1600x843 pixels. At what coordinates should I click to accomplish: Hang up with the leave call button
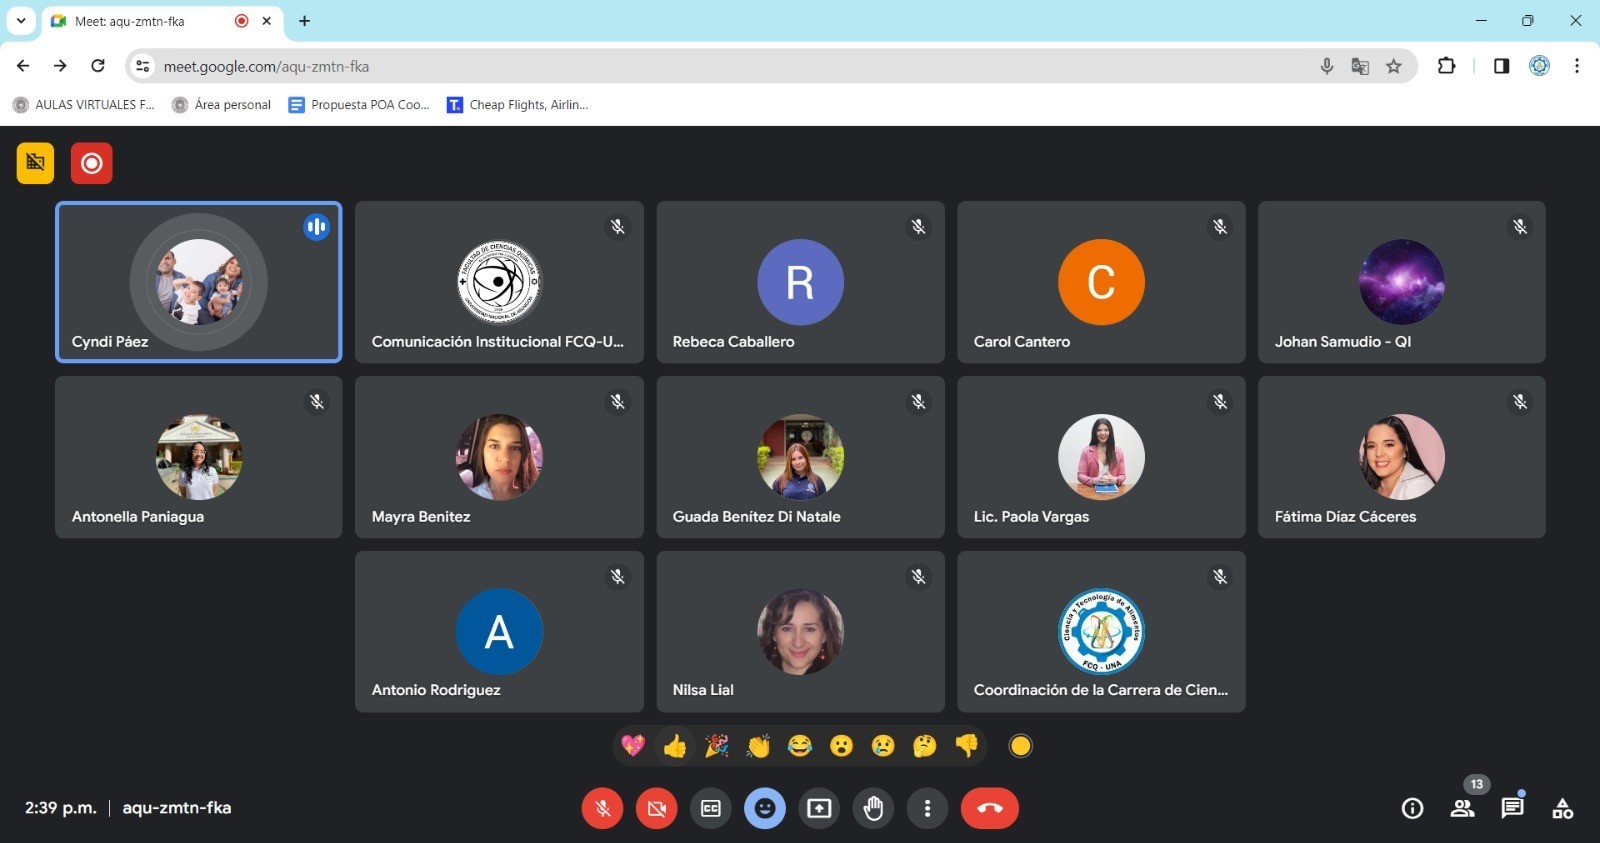(989, 808)
